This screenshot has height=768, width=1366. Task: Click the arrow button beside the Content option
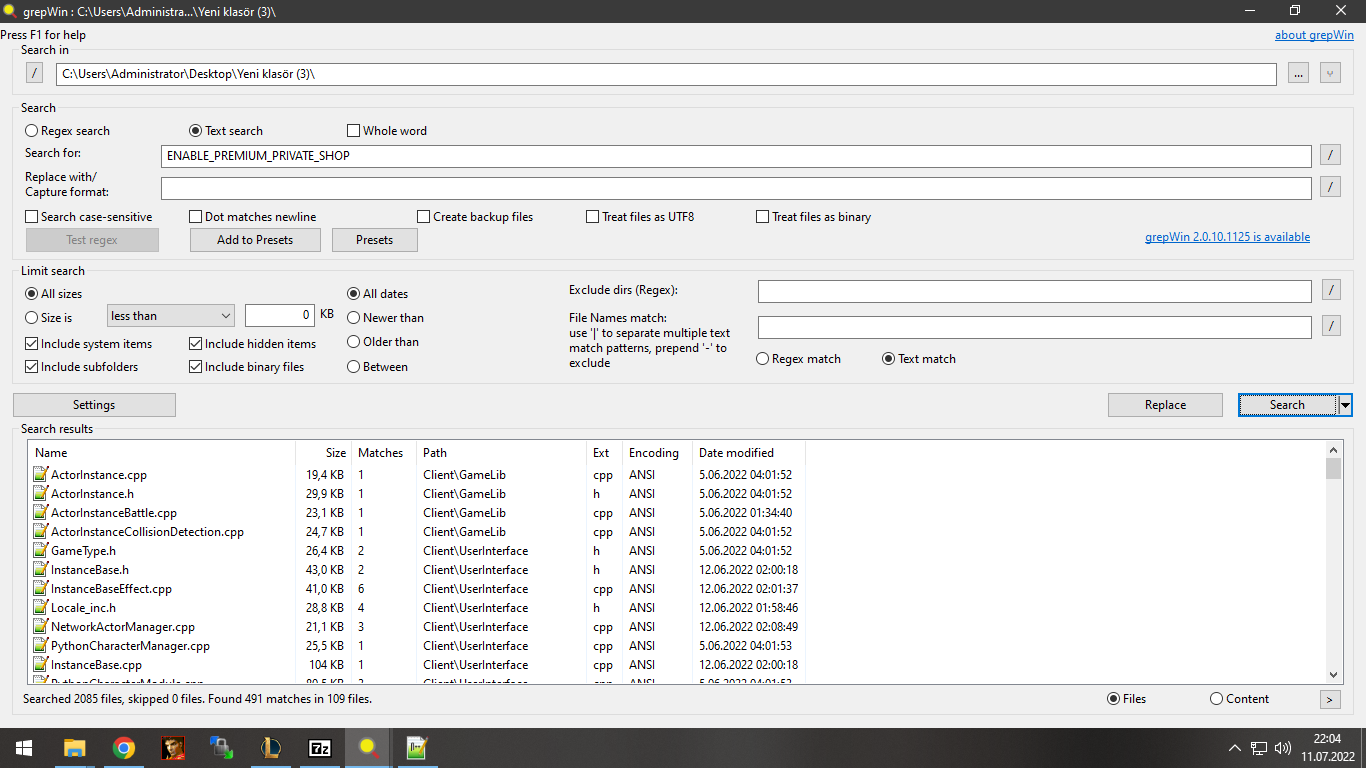(x=1330, y=699)
